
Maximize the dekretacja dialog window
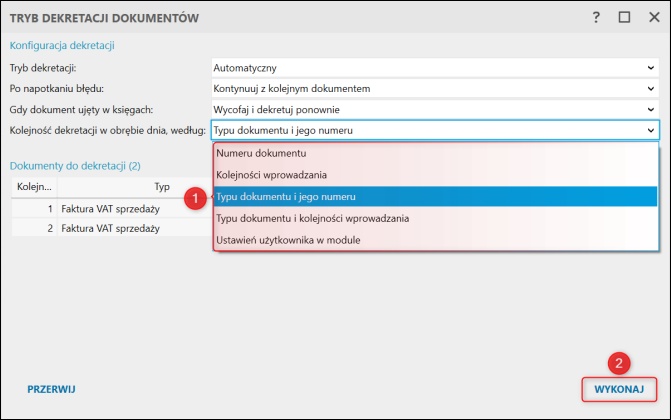tap(624, 17)
